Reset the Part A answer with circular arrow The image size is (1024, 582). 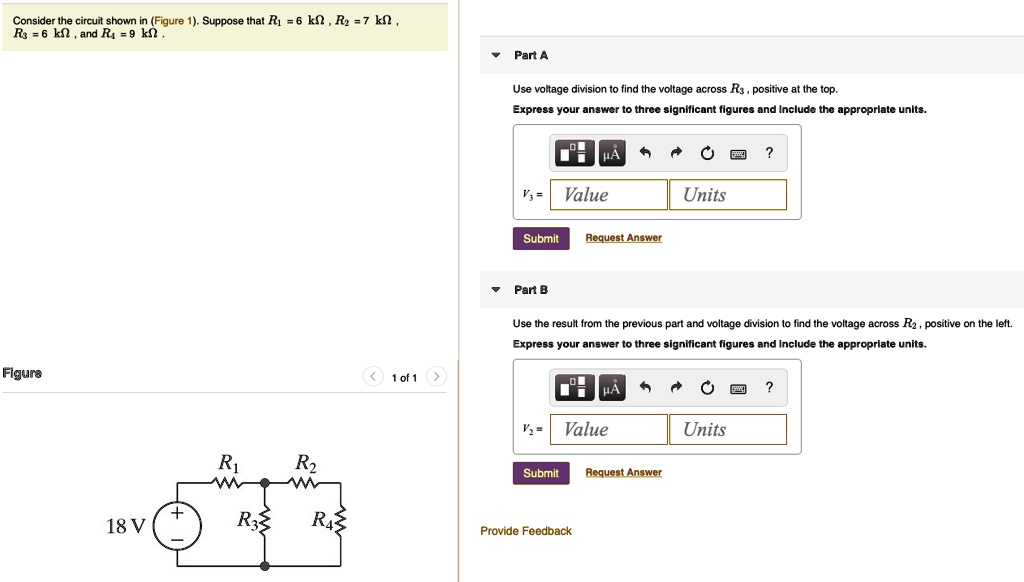pos(709,152)
